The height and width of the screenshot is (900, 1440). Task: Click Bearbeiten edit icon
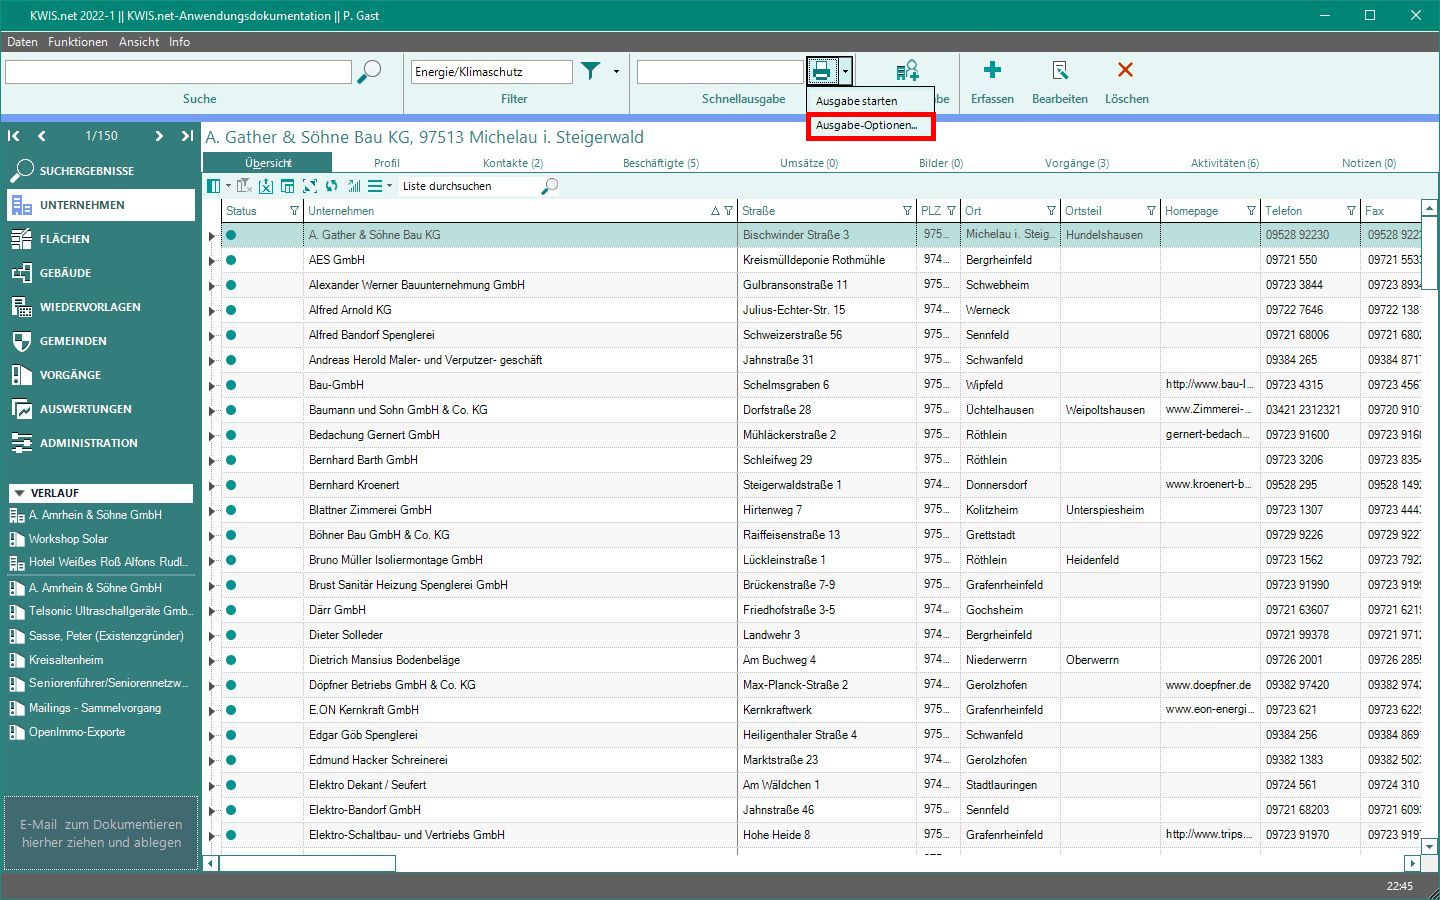click(1060, 70)
